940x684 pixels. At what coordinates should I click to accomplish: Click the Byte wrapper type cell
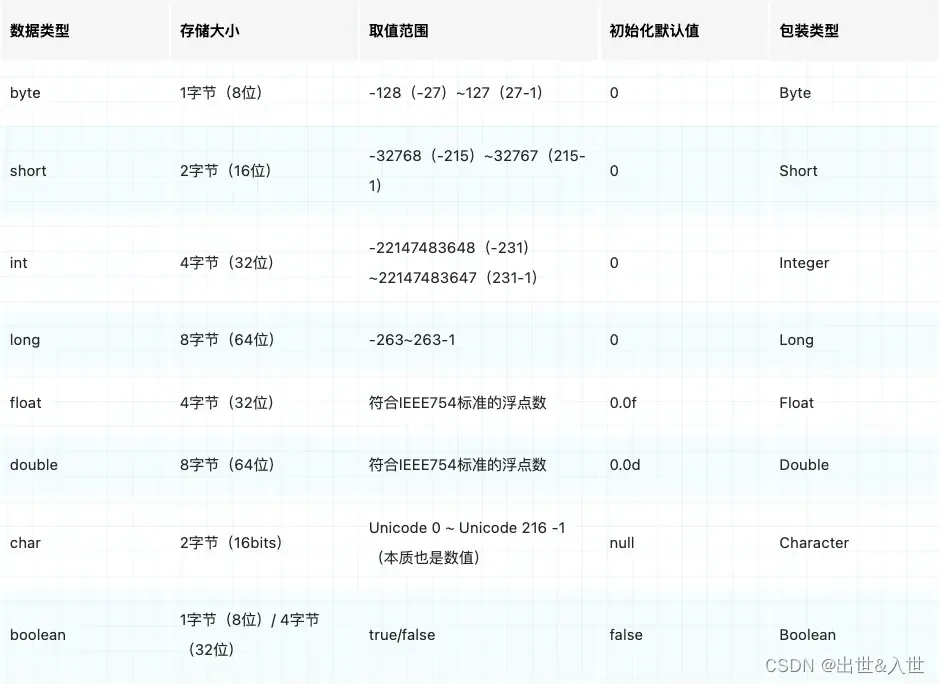pos(795,93)
